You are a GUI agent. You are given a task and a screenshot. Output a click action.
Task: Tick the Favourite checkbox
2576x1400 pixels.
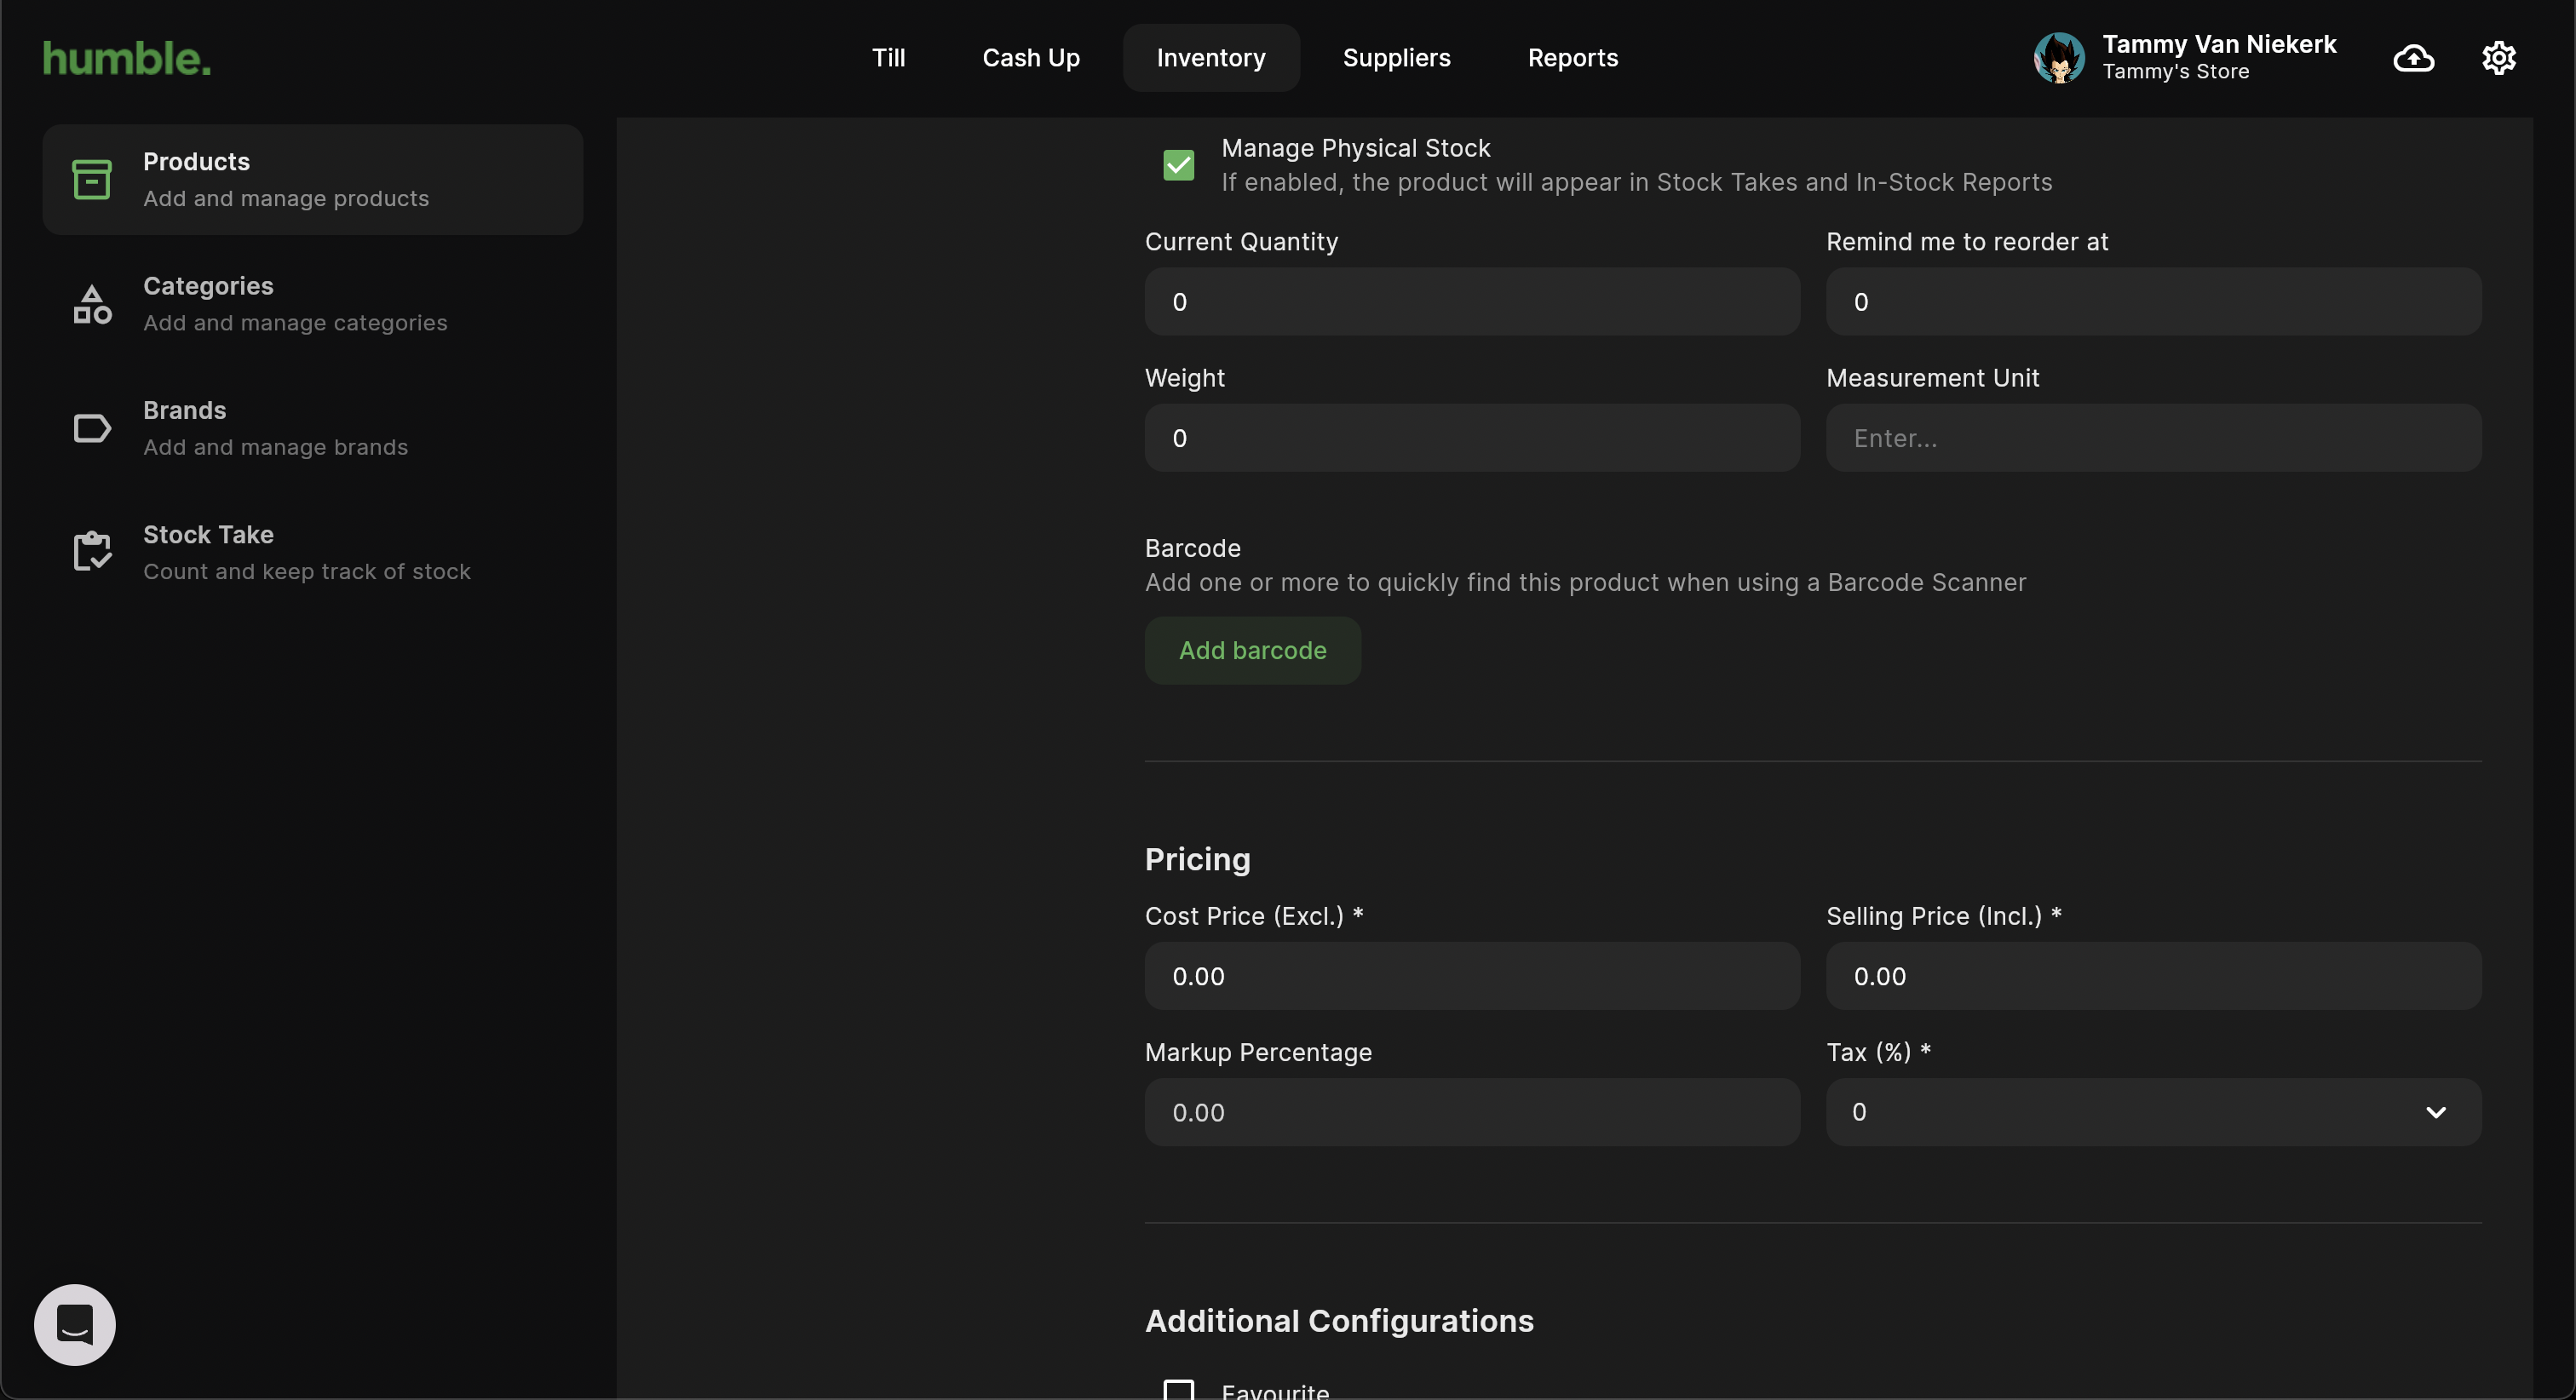tap(1178, 1391)
